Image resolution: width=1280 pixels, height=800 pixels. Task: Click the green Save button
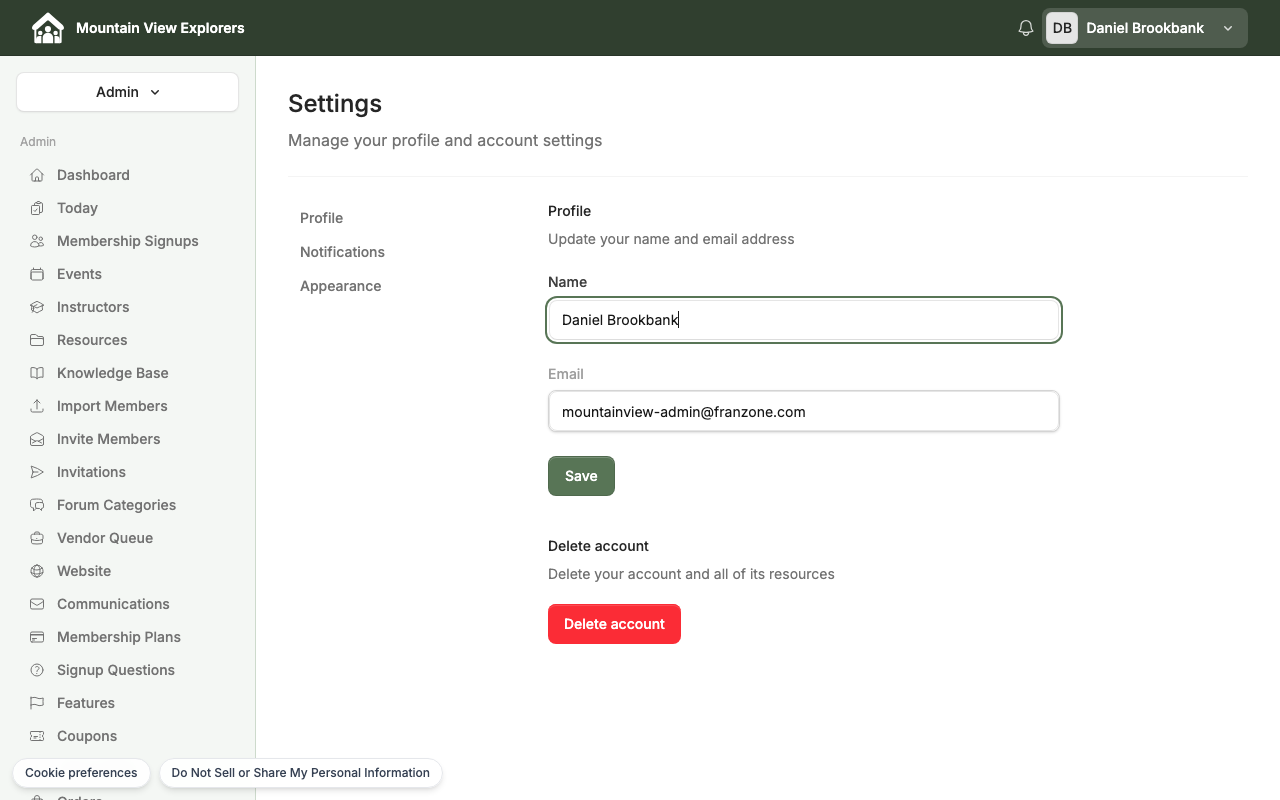click(581, 476)
